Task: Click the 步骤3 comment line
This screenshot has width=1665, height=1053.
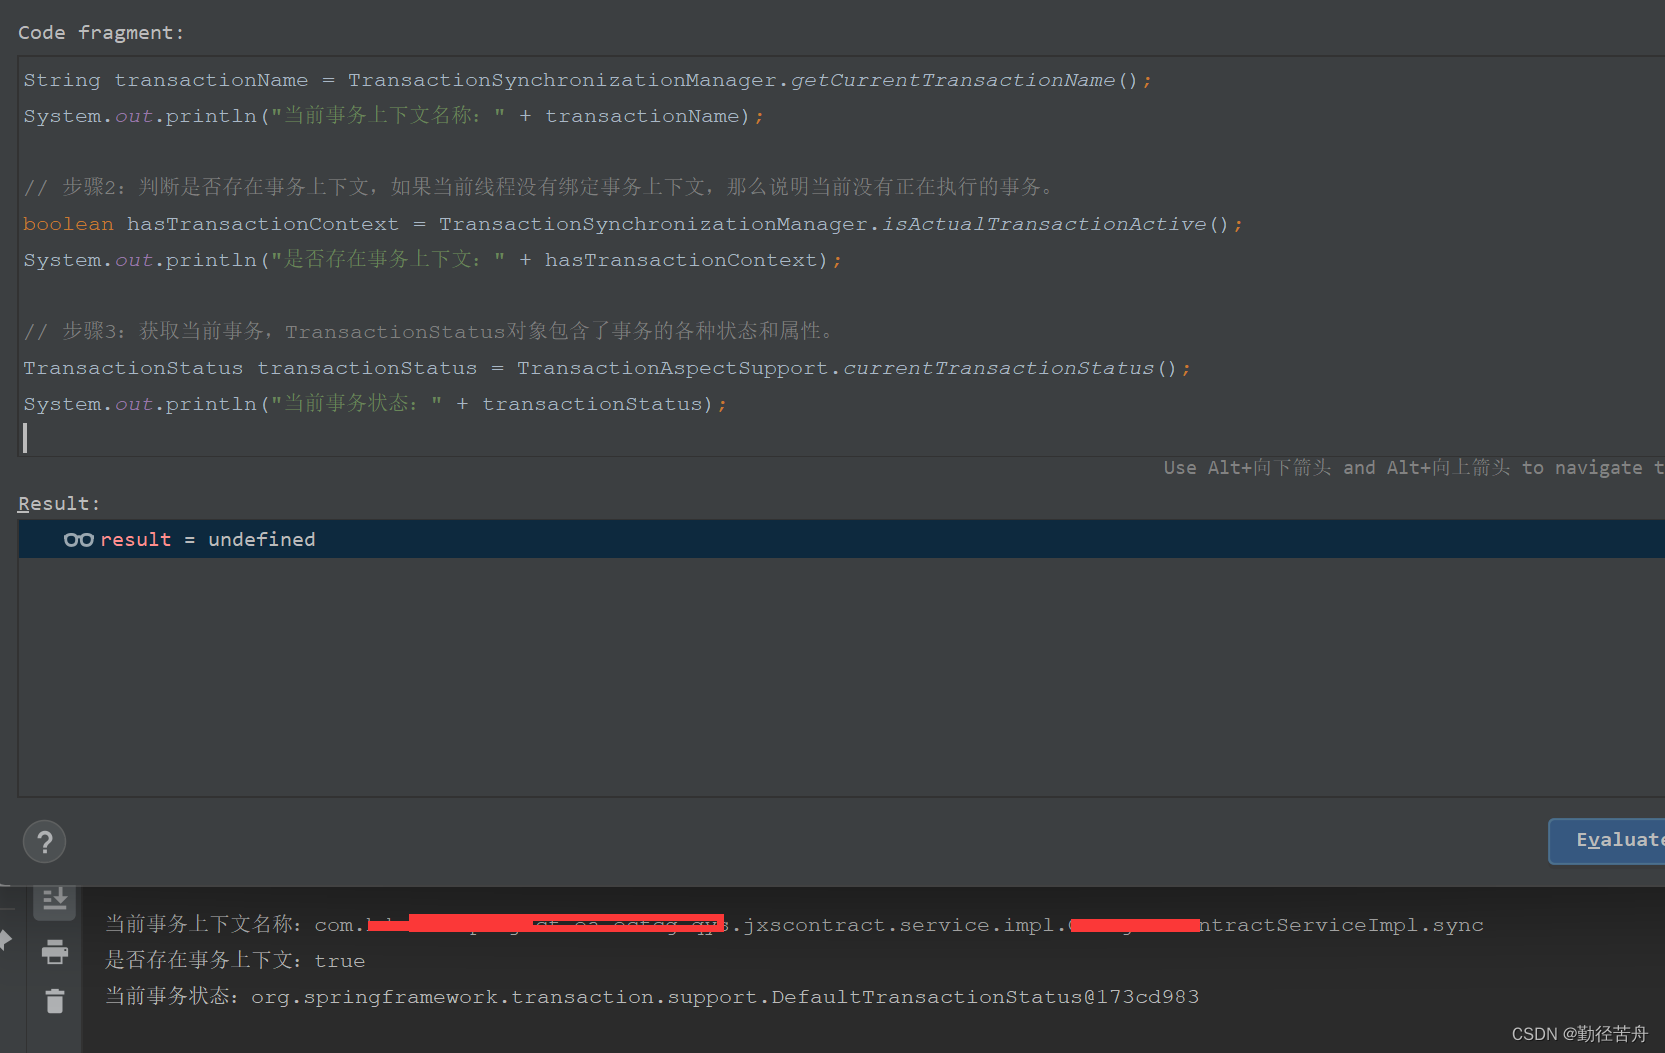Action: point(428,331)
